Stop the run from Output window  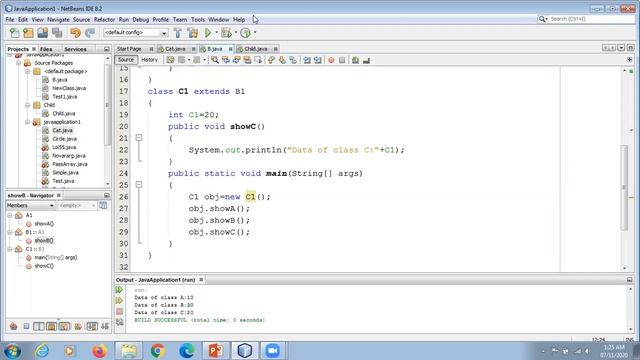pos(119,311)
